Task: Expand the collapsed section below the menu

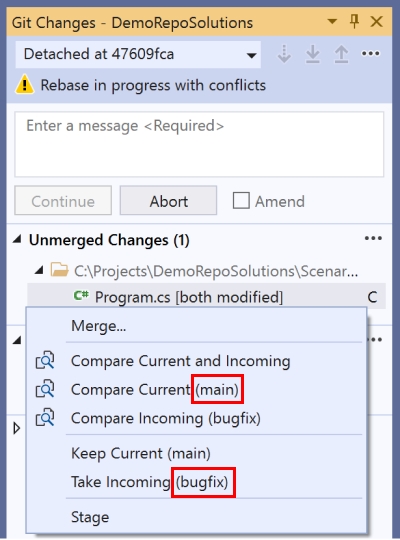Action: [16, 429]
